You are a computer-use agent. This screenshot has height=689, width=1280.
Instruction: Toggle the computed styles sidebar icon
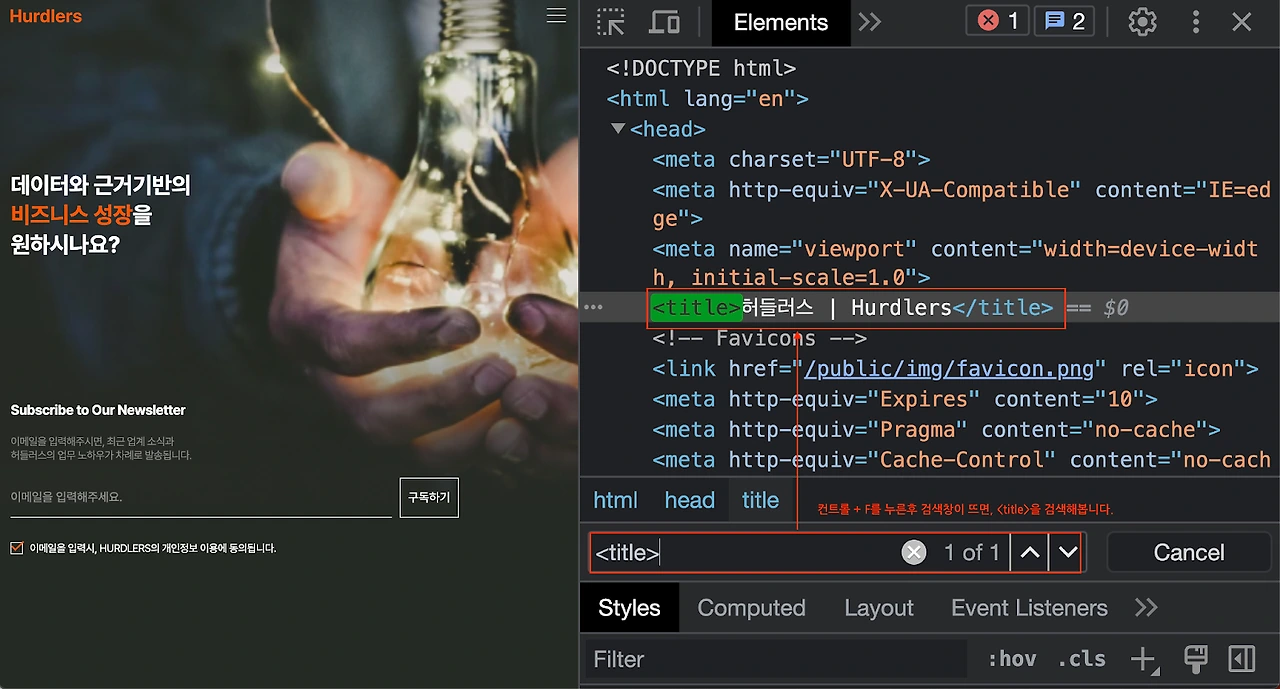point(1241,658)
